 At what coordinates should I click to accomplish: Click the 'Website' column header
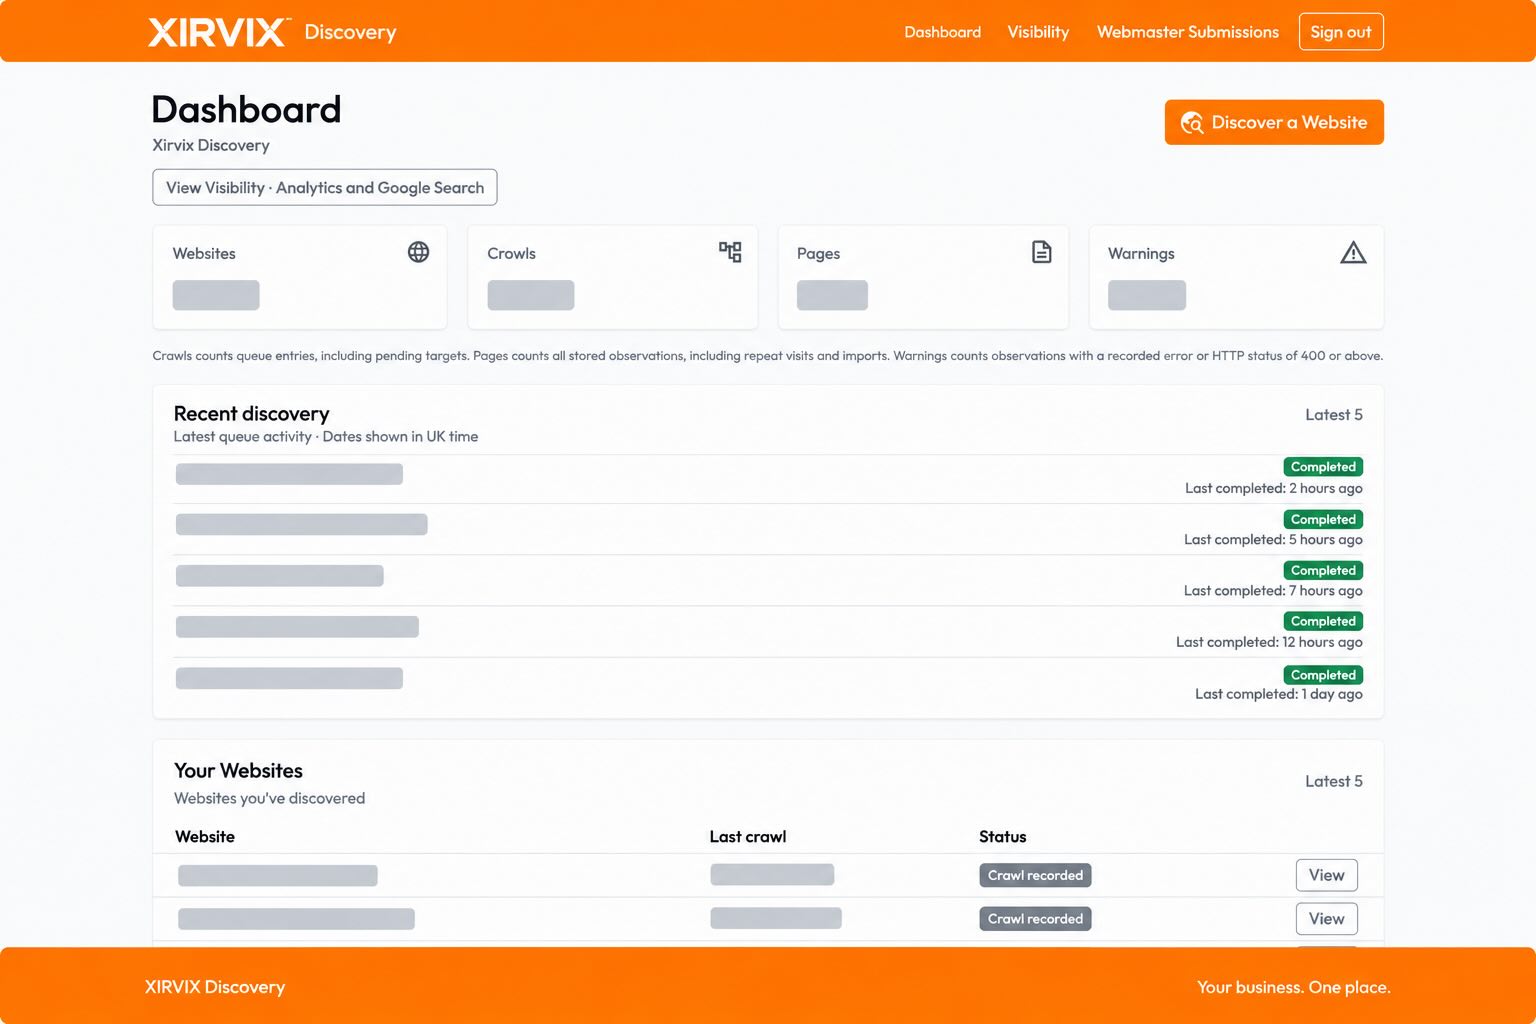(x=205, y=837)
